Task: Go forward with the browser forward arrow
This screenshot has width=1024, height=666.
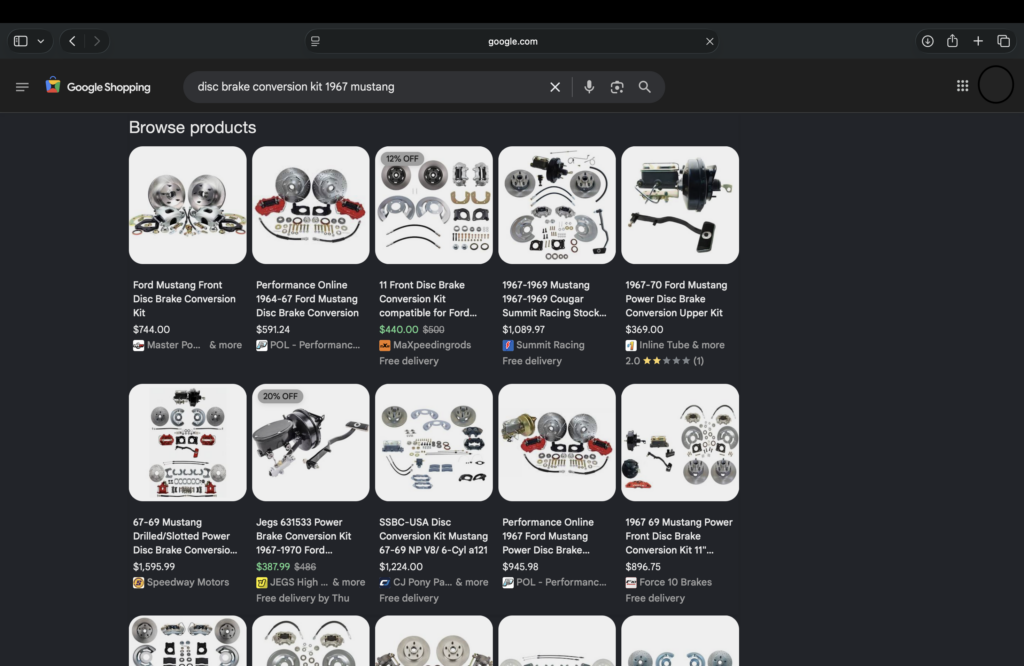Action: tap(97, 41)
